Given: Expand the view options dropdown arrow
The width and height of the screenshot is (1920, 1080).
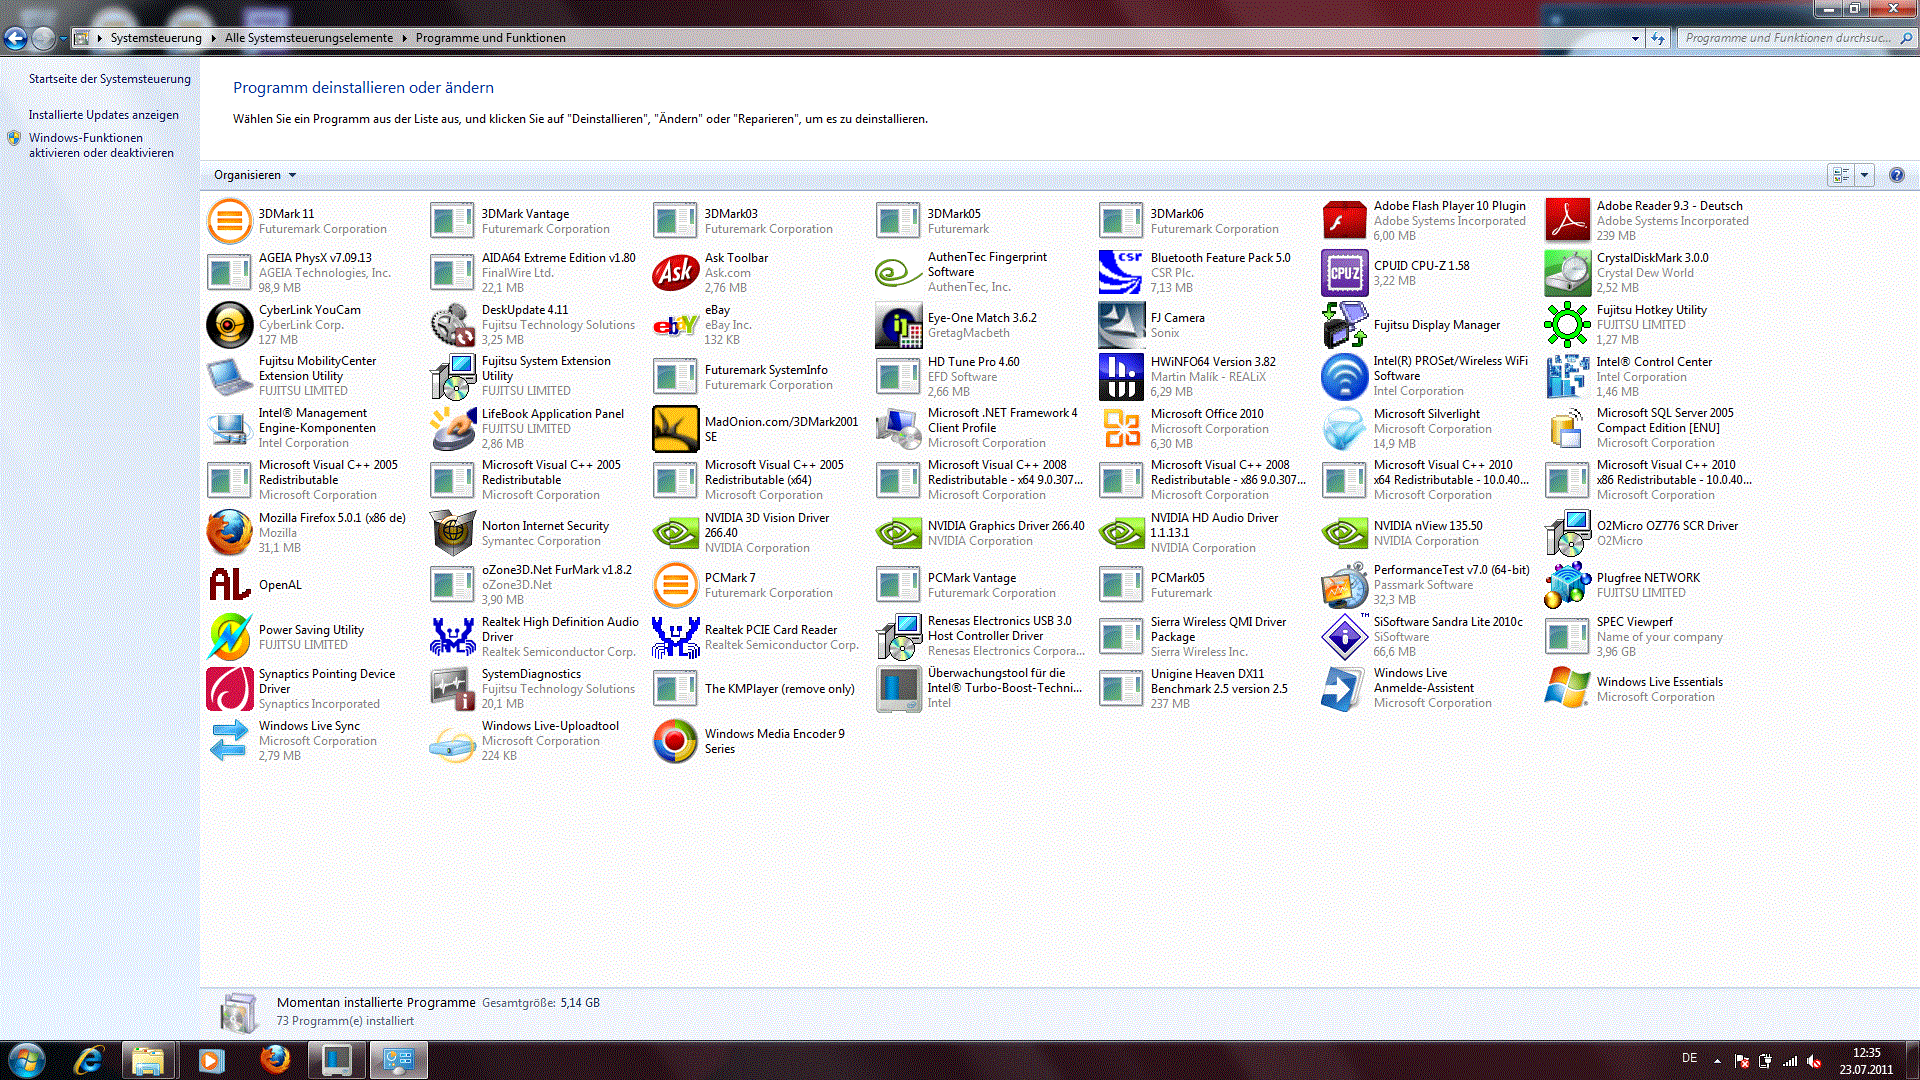Looking at the screenshot, I should click(1864, 175).
